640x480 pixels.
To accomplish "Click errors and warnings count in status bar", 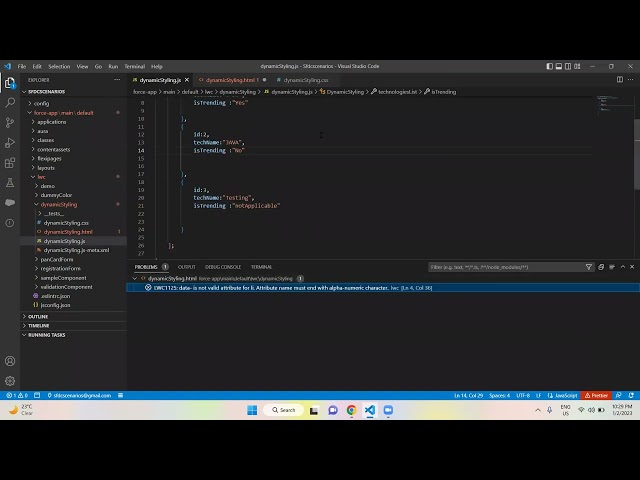I will 17,395.
